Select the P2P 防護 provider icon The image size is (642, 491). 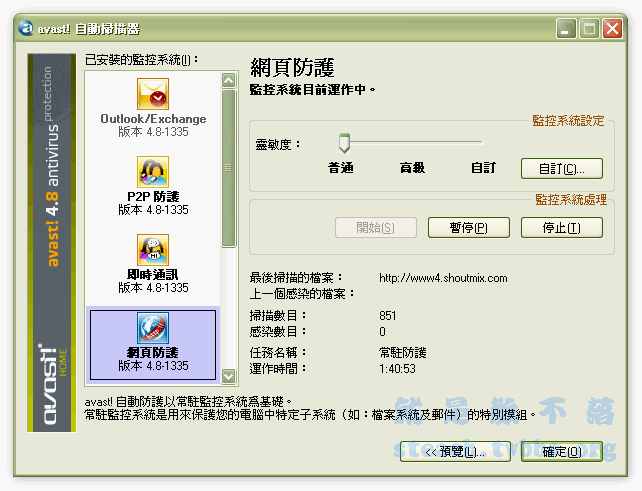coord(153,172)
